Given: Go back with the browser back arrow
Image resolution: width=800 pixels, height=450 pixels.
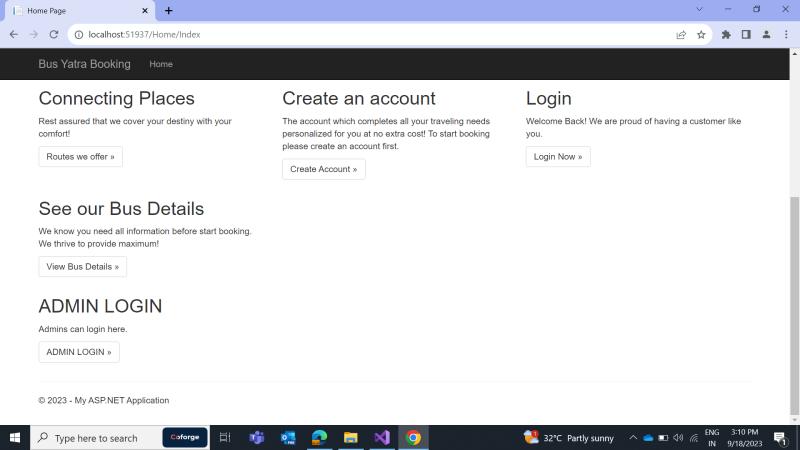Looking at the screenshot, I should 14,35.
